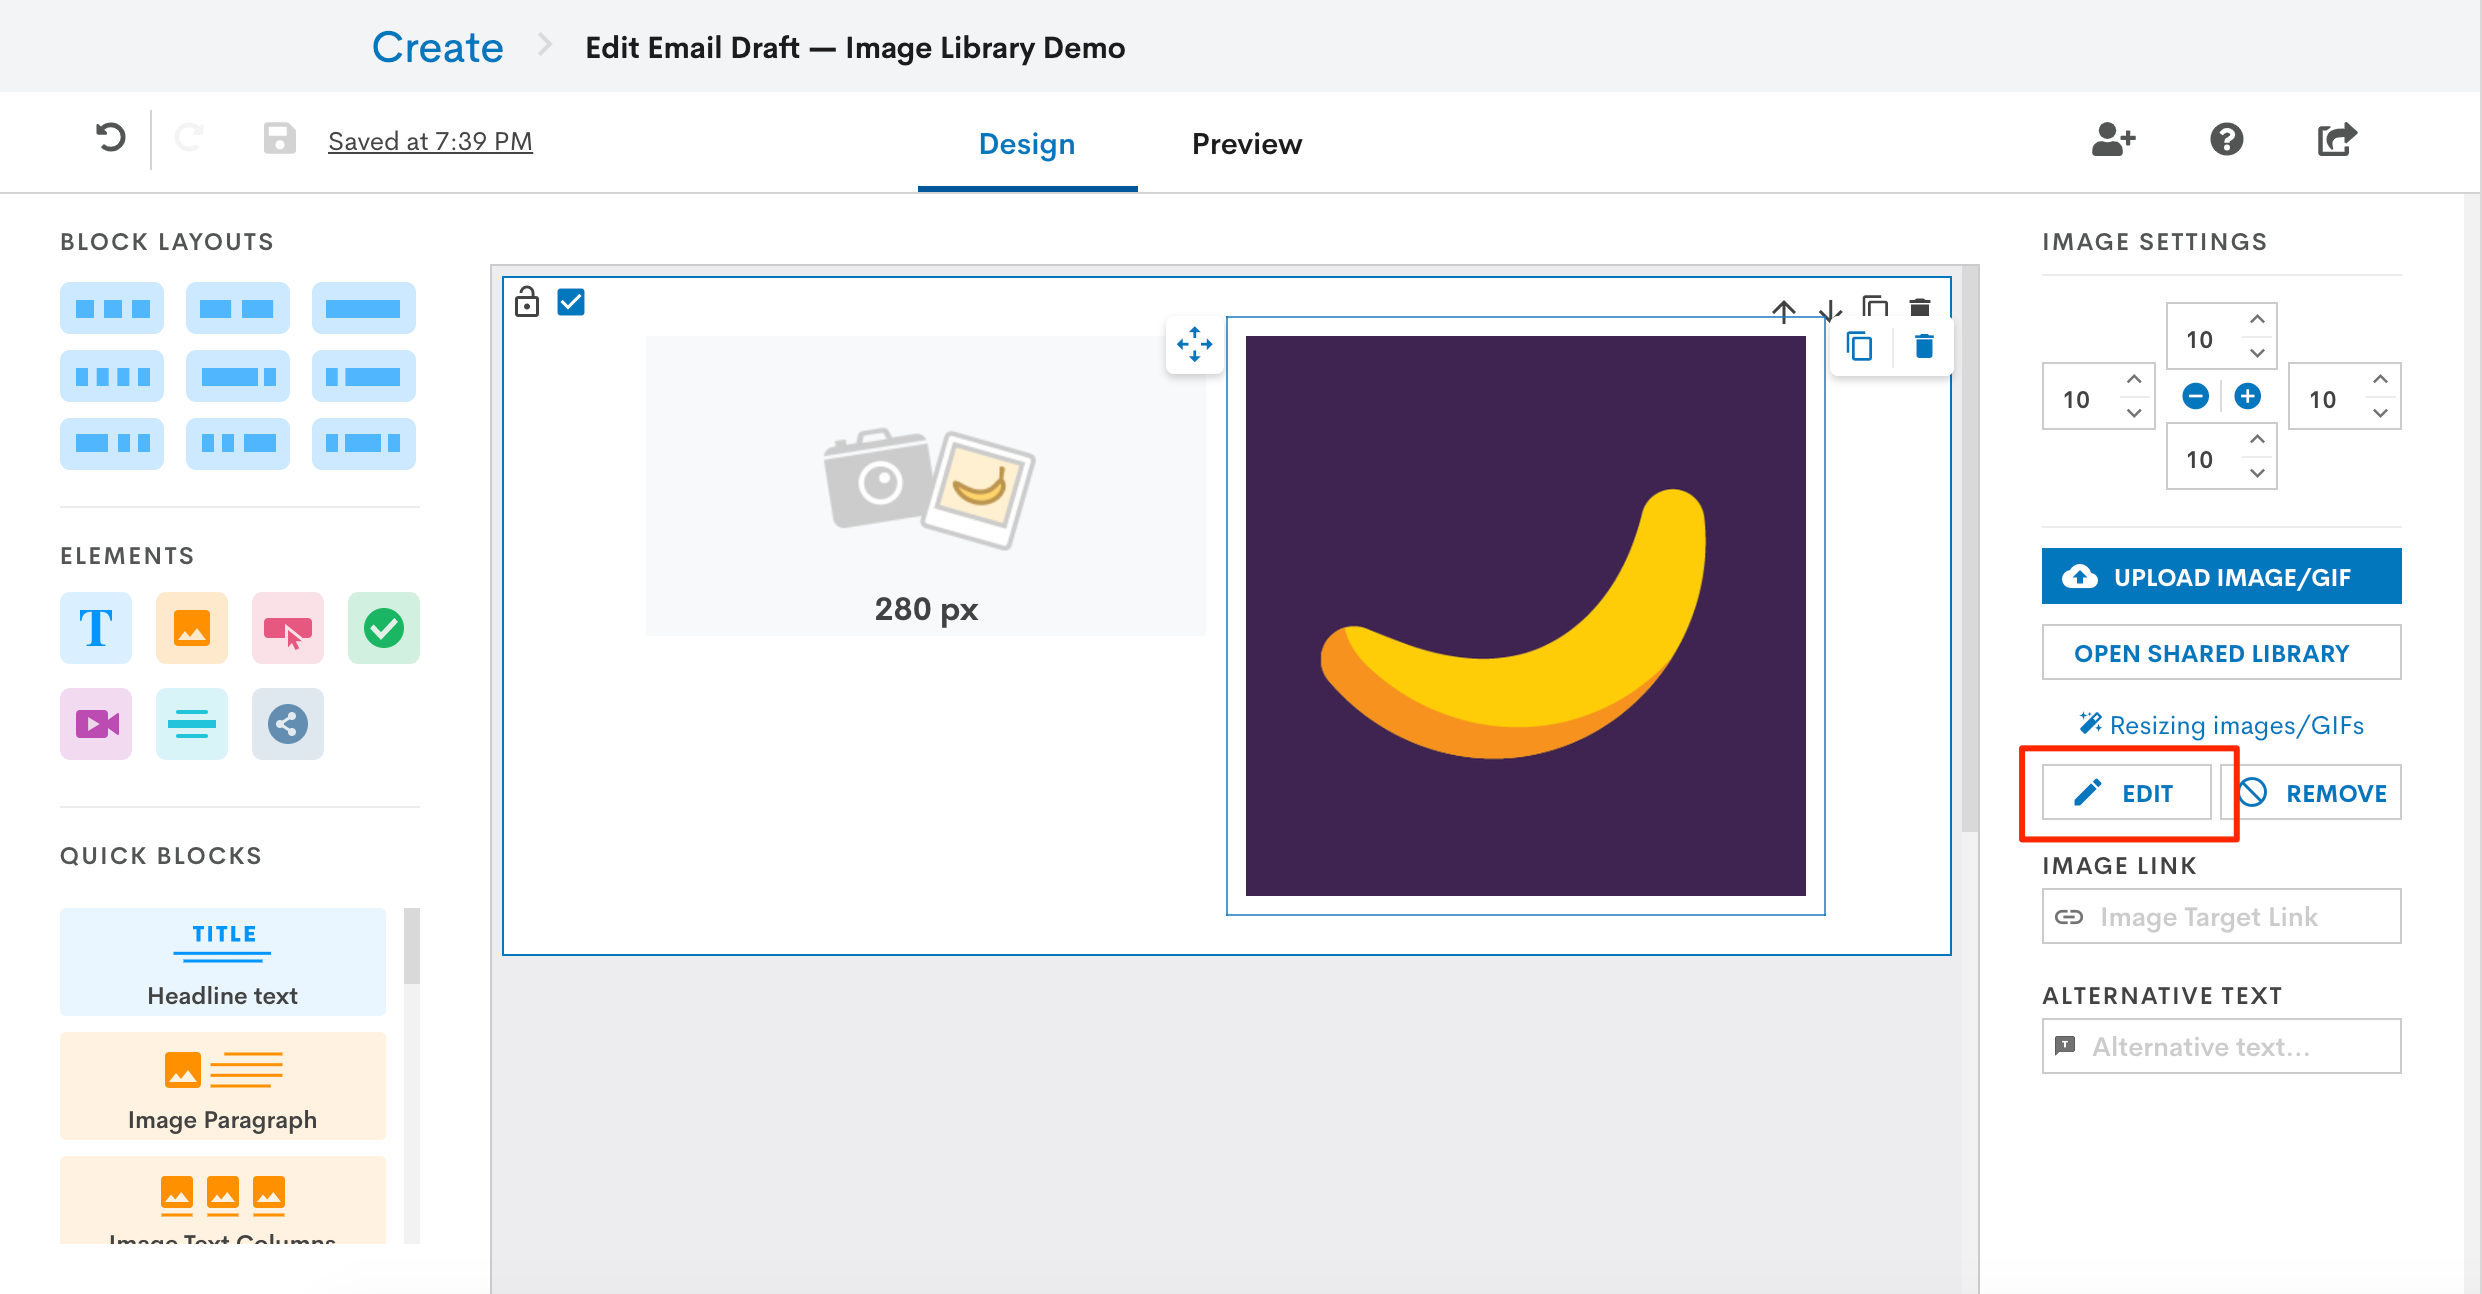The image size is (2482, 1294).
Task: Delete the banana image element
Action: point(1924,347)
